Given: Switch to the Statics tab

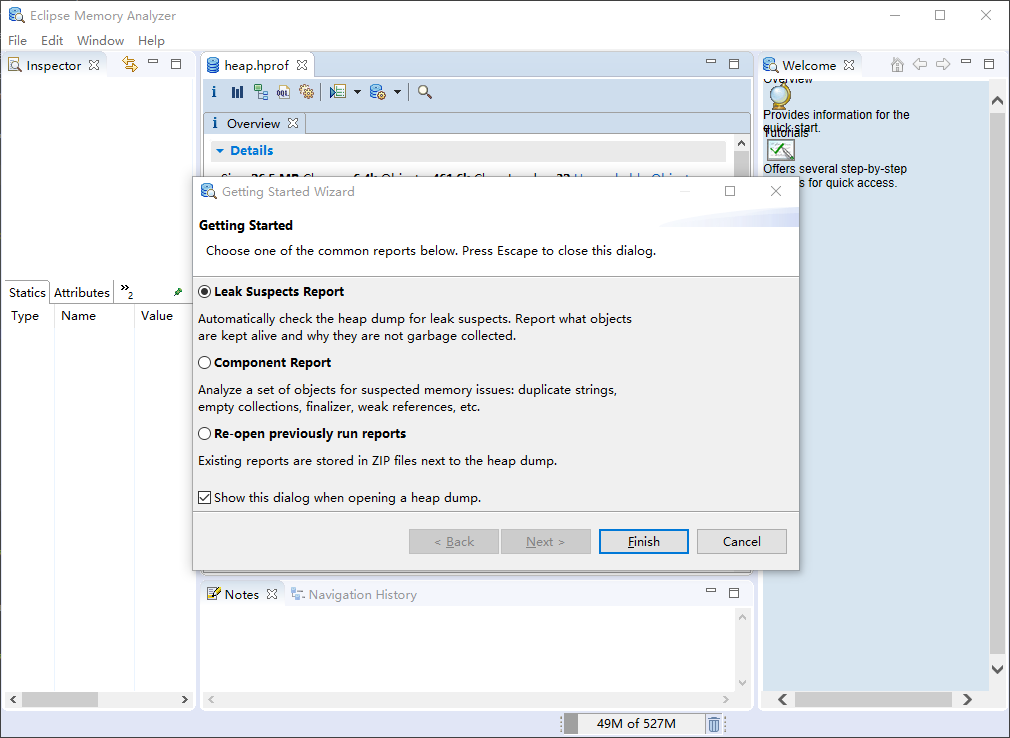Looking at the screenshot, I should click(27, 292).
